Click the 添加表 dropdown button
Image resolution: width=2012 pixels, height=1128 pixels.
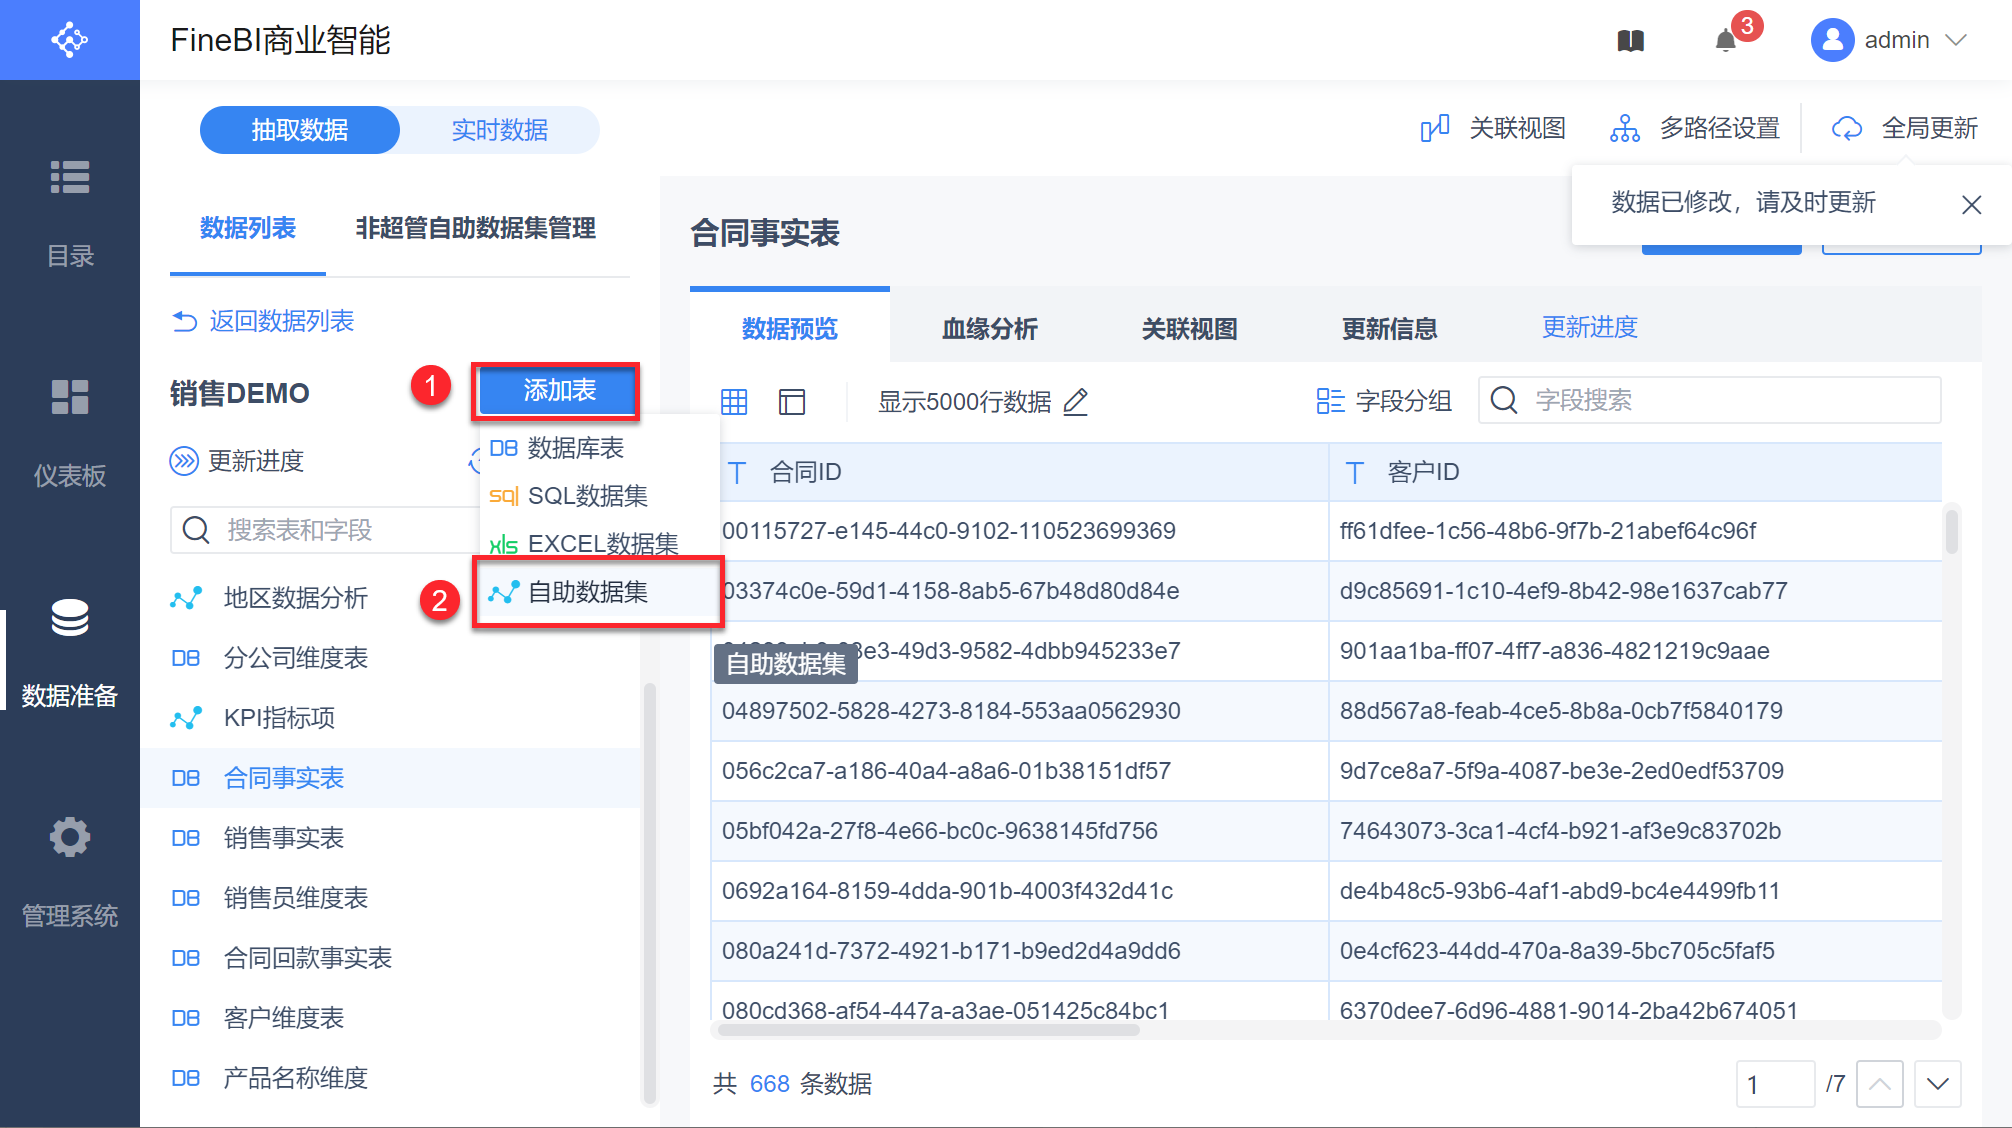tap(558, 390)
